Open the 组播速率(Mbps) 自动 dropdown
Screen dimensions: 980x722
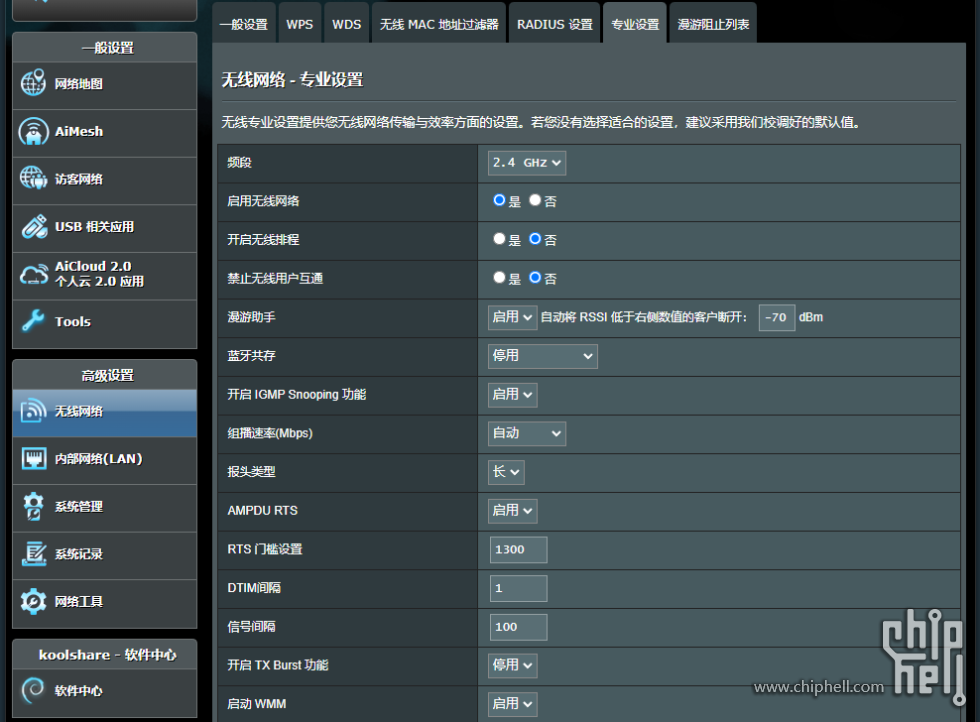click(527, 433)
